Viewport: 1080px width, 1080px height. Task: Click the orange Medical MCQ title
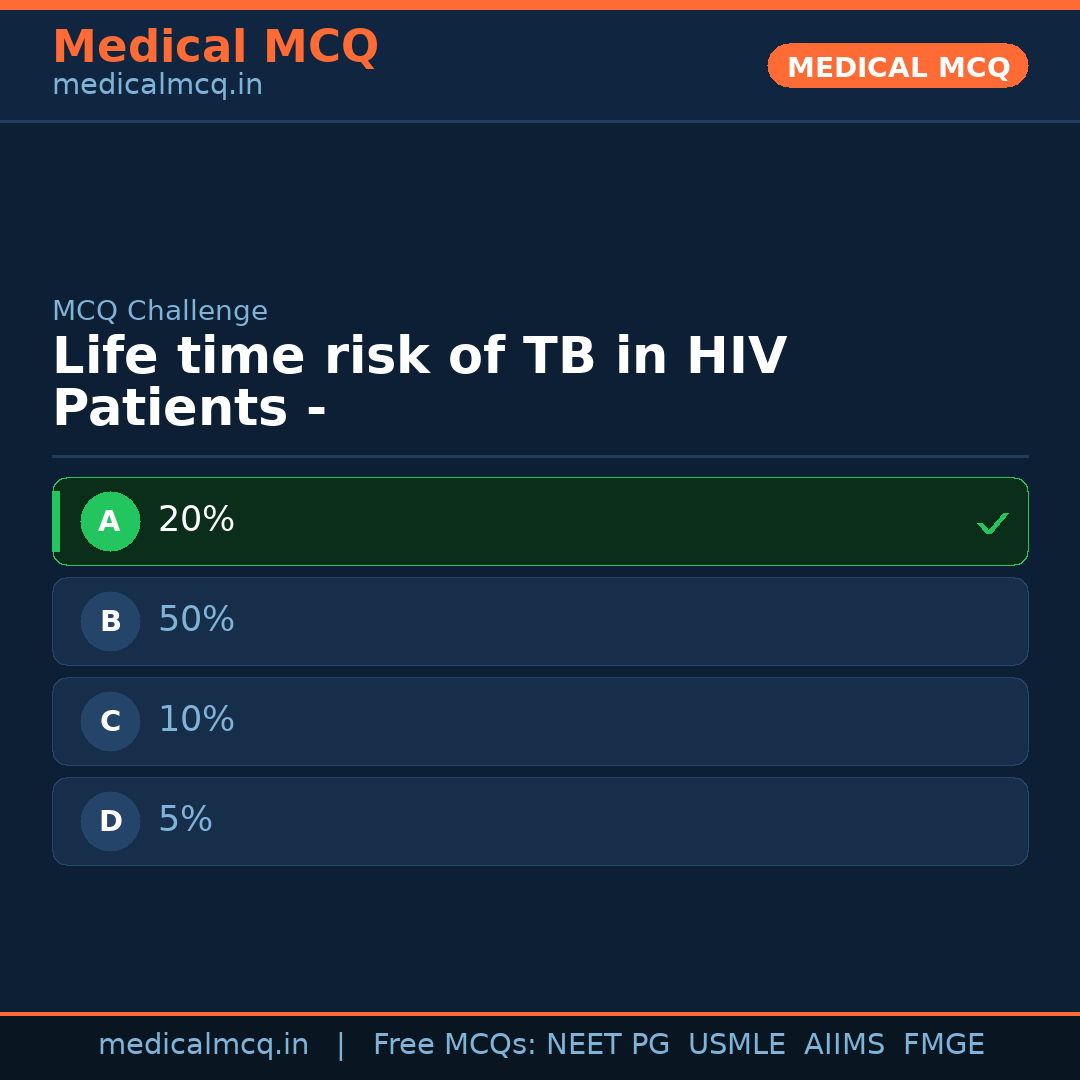(x=215, y=47)
